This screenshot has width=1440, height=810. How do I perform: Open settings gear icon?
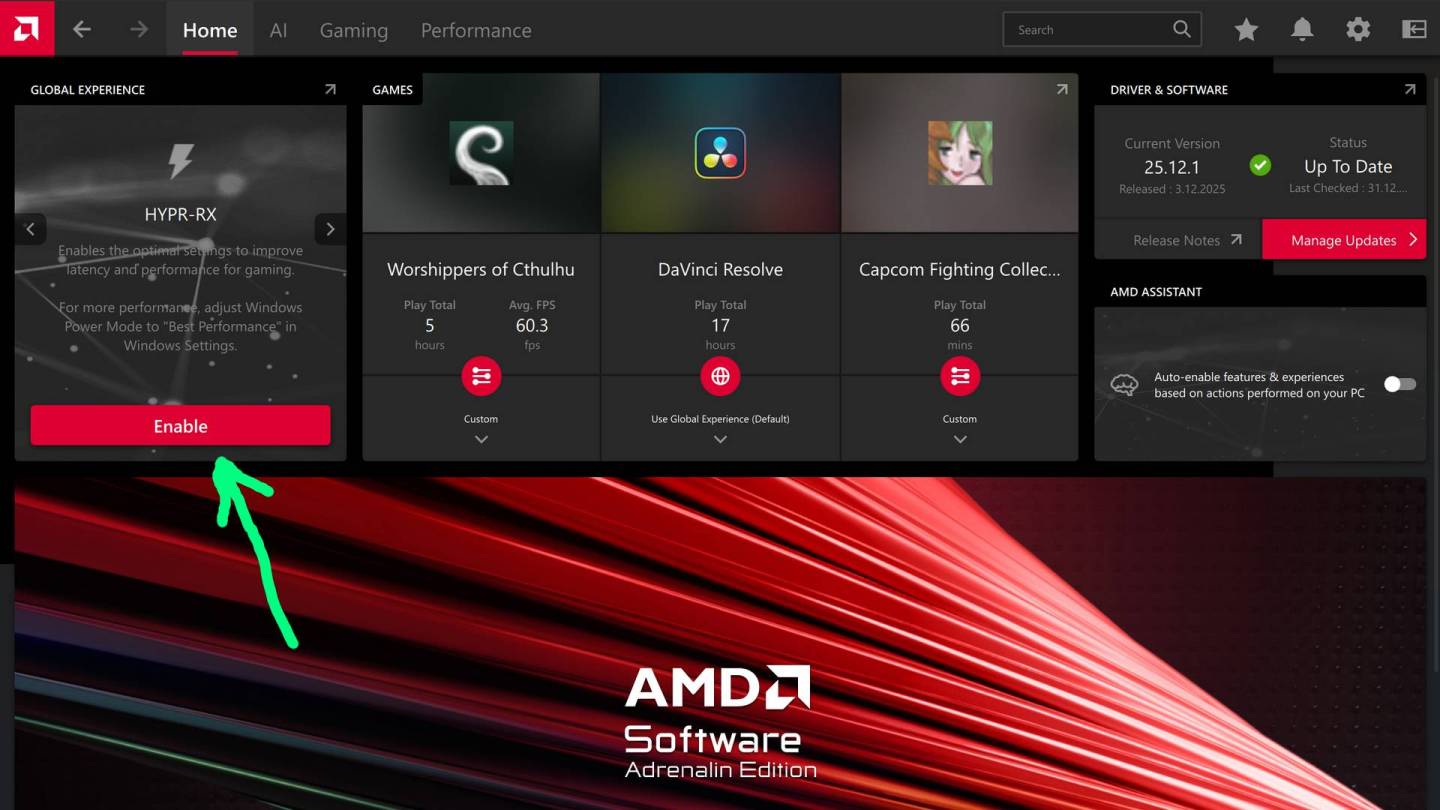pyautogui.click(x=1358, y=30)
